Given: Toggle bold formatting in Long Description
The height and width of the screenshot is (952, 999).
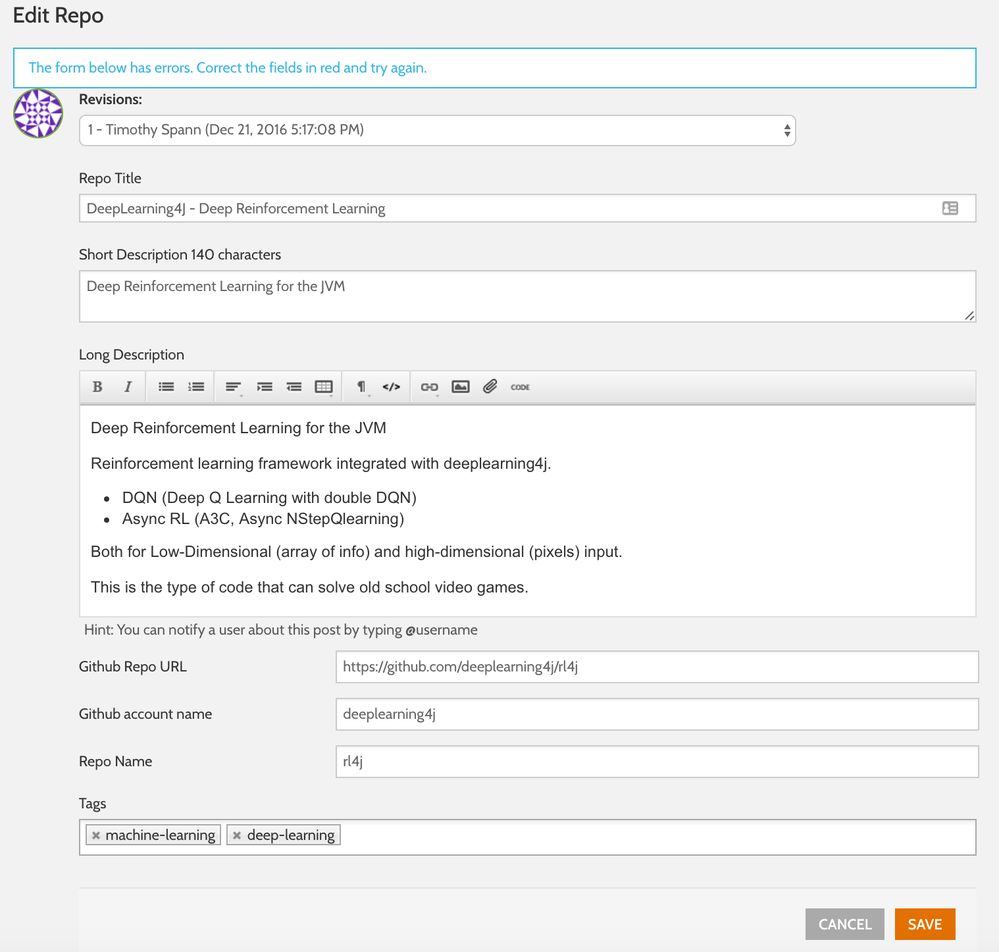Looking at the screenshot, I should (x=97, y=387).
